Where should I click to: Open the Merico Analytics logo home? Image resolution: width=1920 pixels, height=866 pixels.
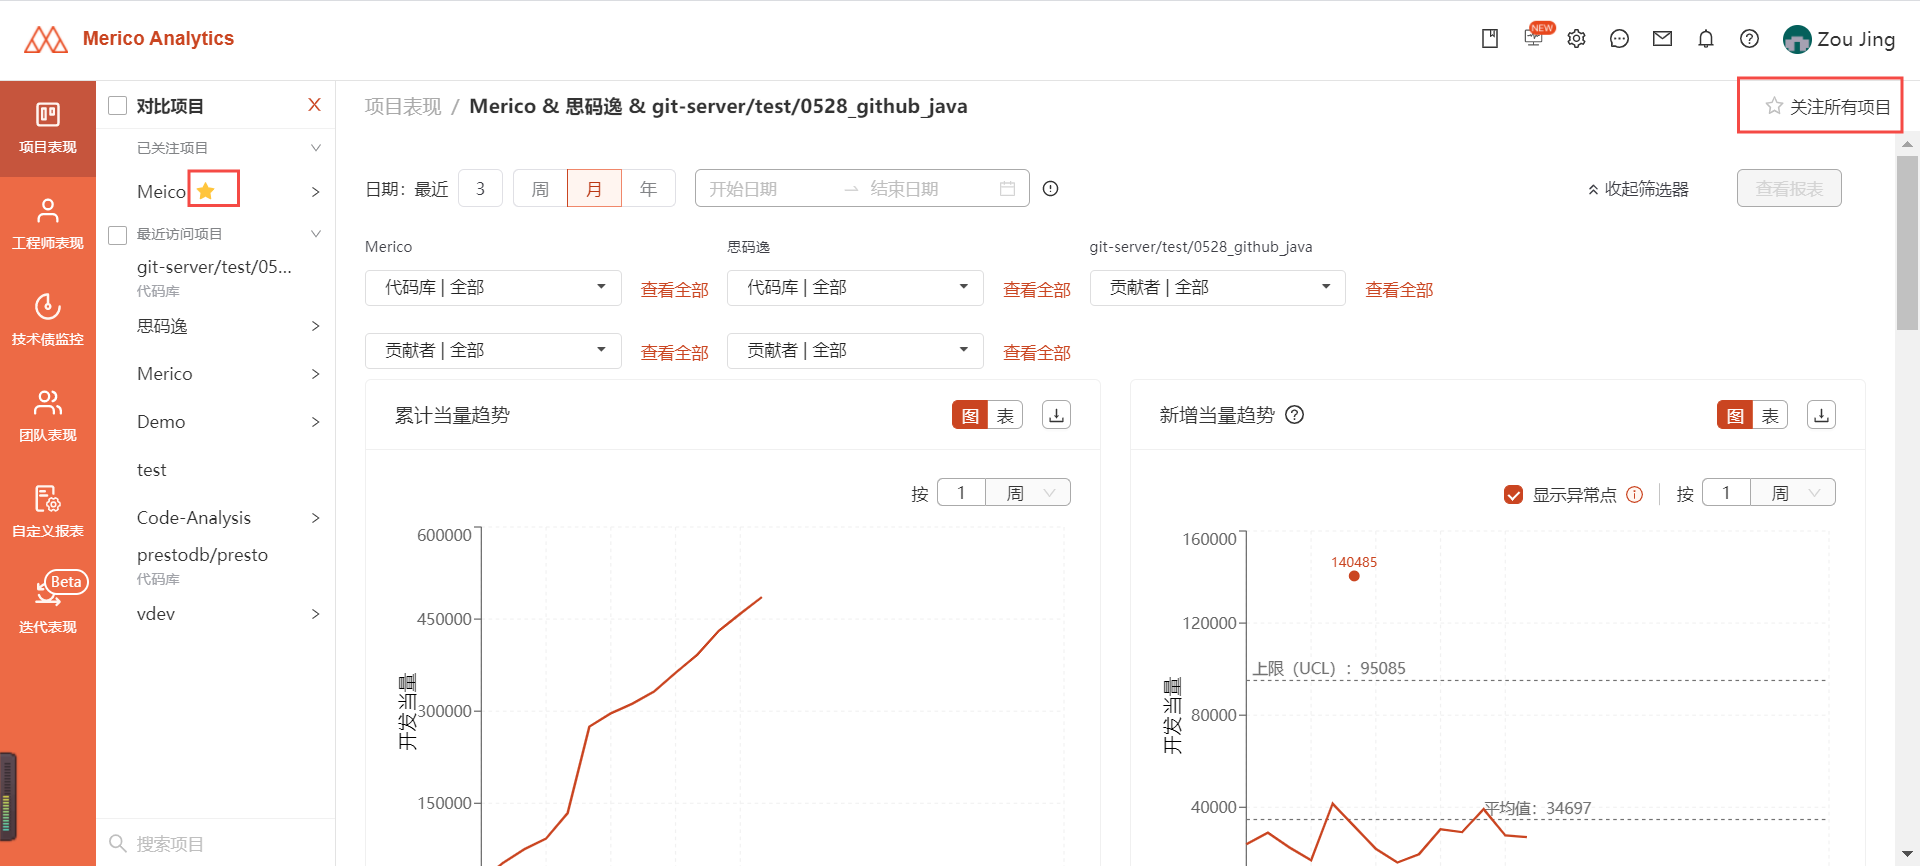click(x=129, y=39)
